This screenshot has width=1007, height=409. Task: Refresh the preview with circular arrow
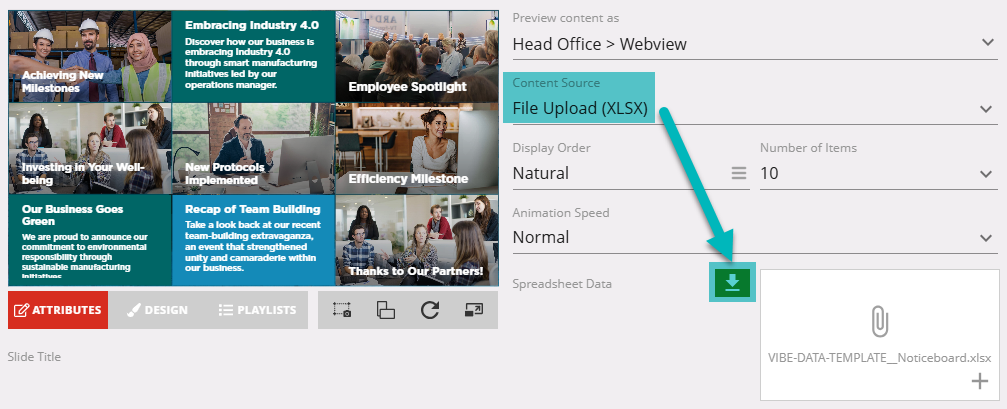pos(430,310)
